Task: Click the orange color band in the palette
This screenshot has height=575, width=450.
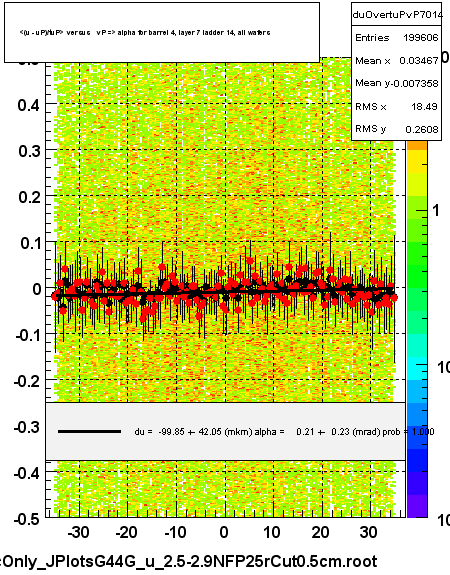Action: click(x=417, y=146)
